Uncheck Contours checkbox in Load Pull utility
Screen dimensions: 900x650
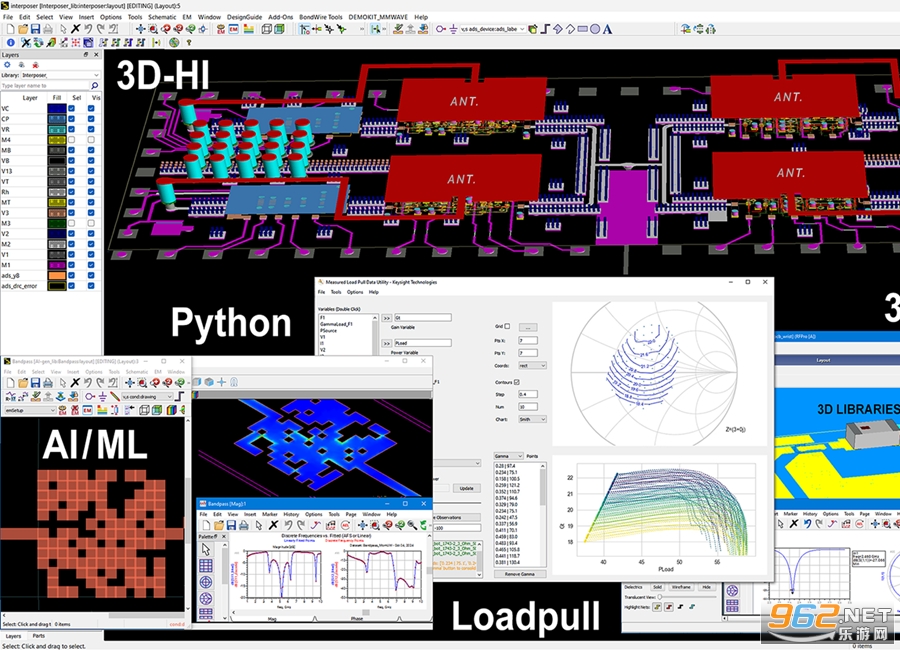pos(517,382)
